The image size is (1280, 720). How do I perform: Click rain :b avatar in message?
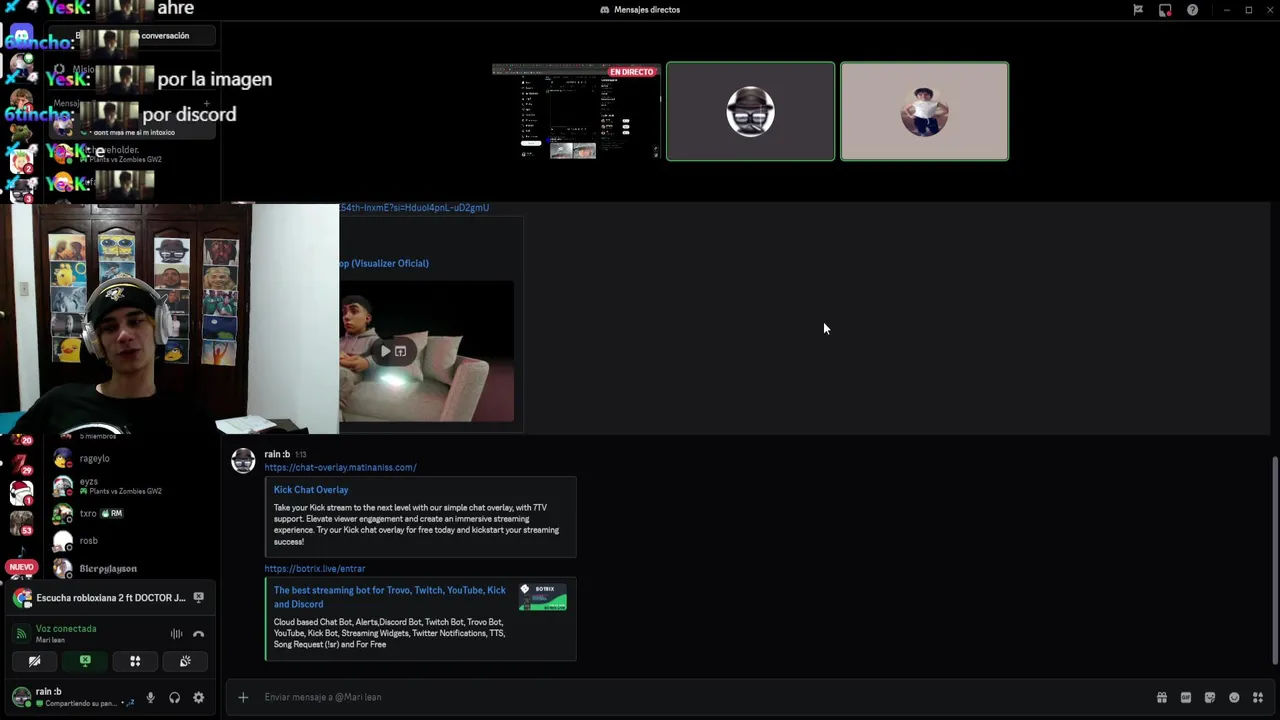243,460
